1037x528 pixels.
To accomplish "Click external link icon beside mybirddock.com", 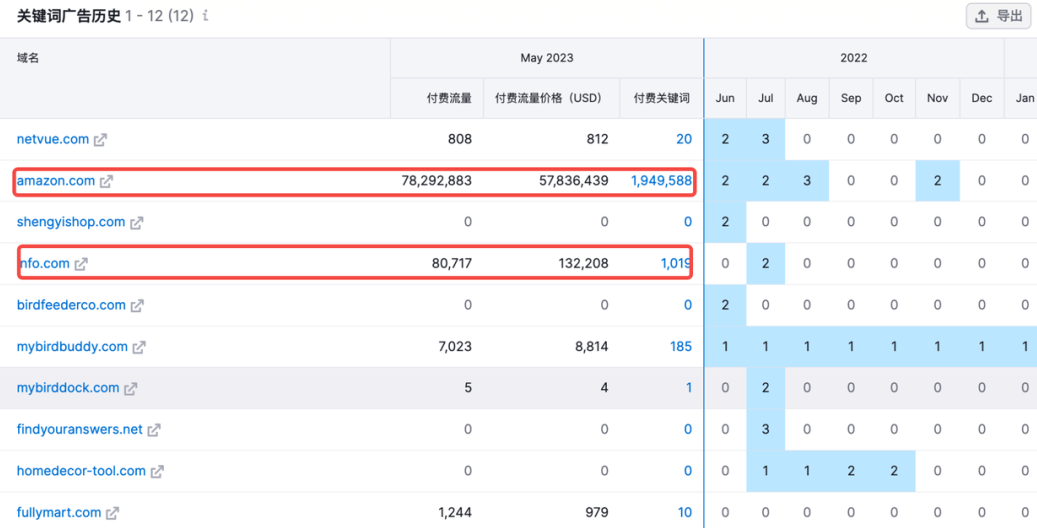I will [x=130, y=389].
